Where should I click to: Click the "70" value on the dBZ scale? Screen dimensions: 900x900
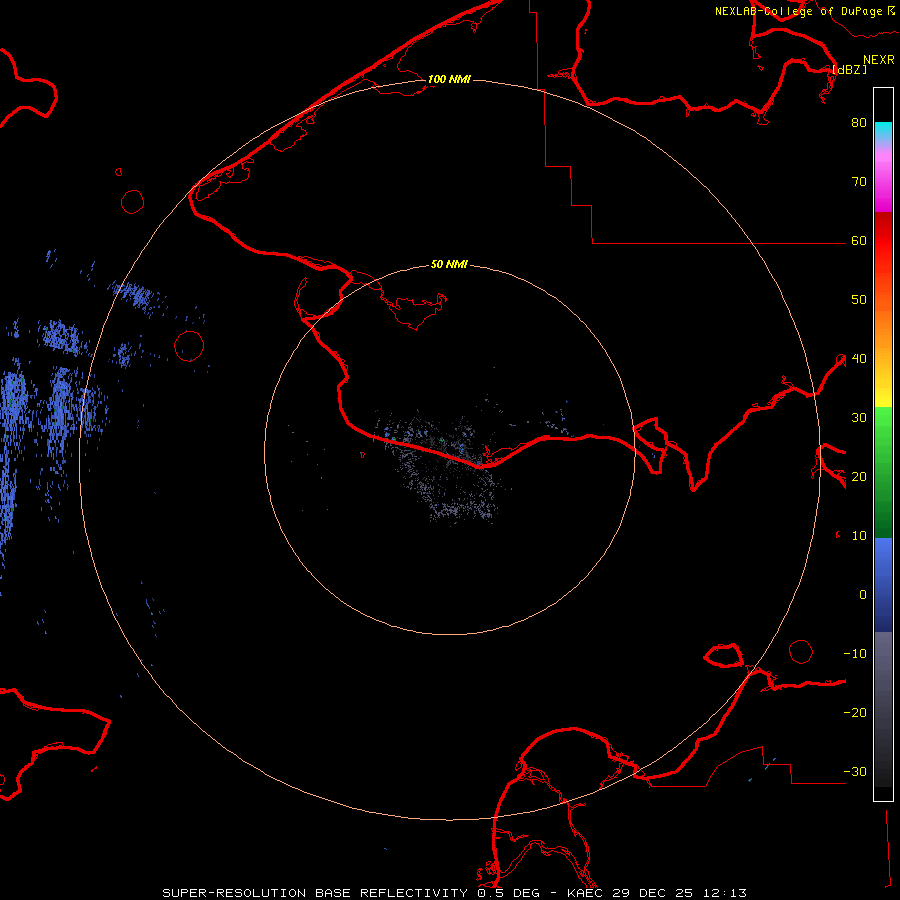coord(859,181)
